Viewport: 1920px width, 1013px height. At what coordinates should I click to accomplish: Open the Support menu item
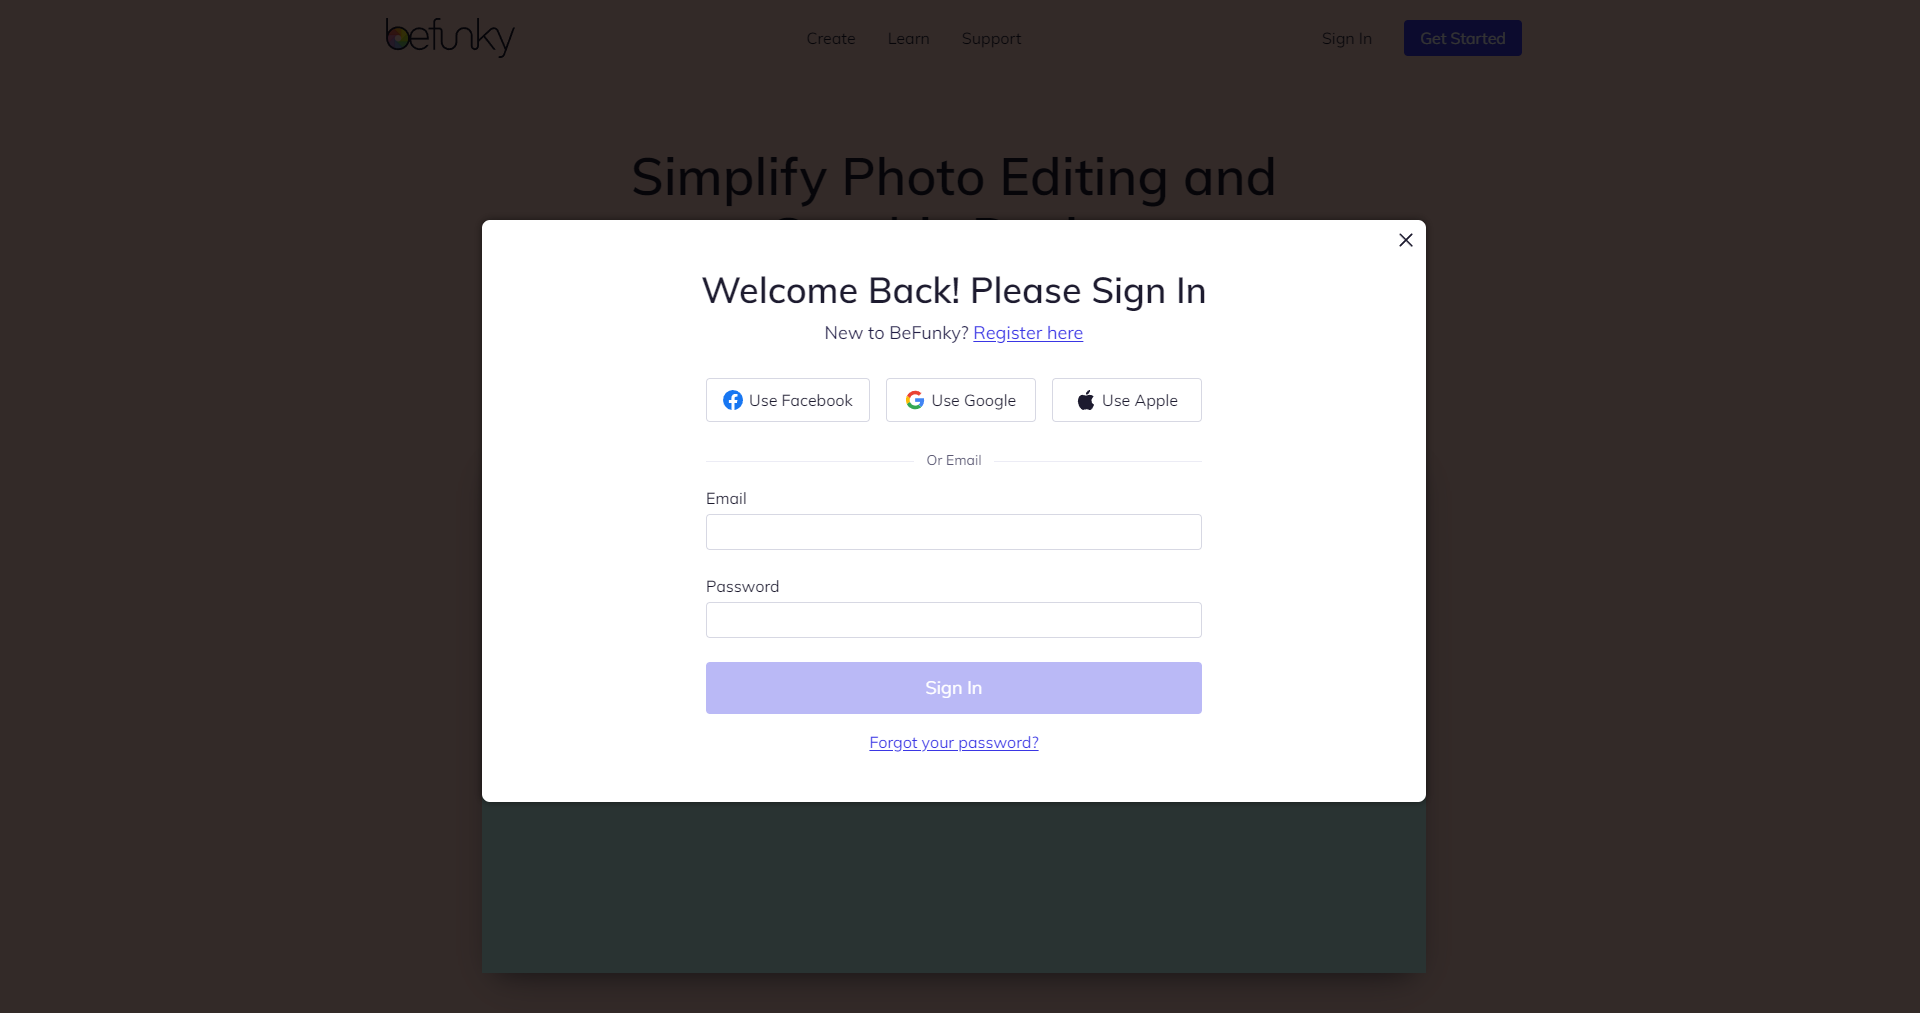(x=991, y=39)
